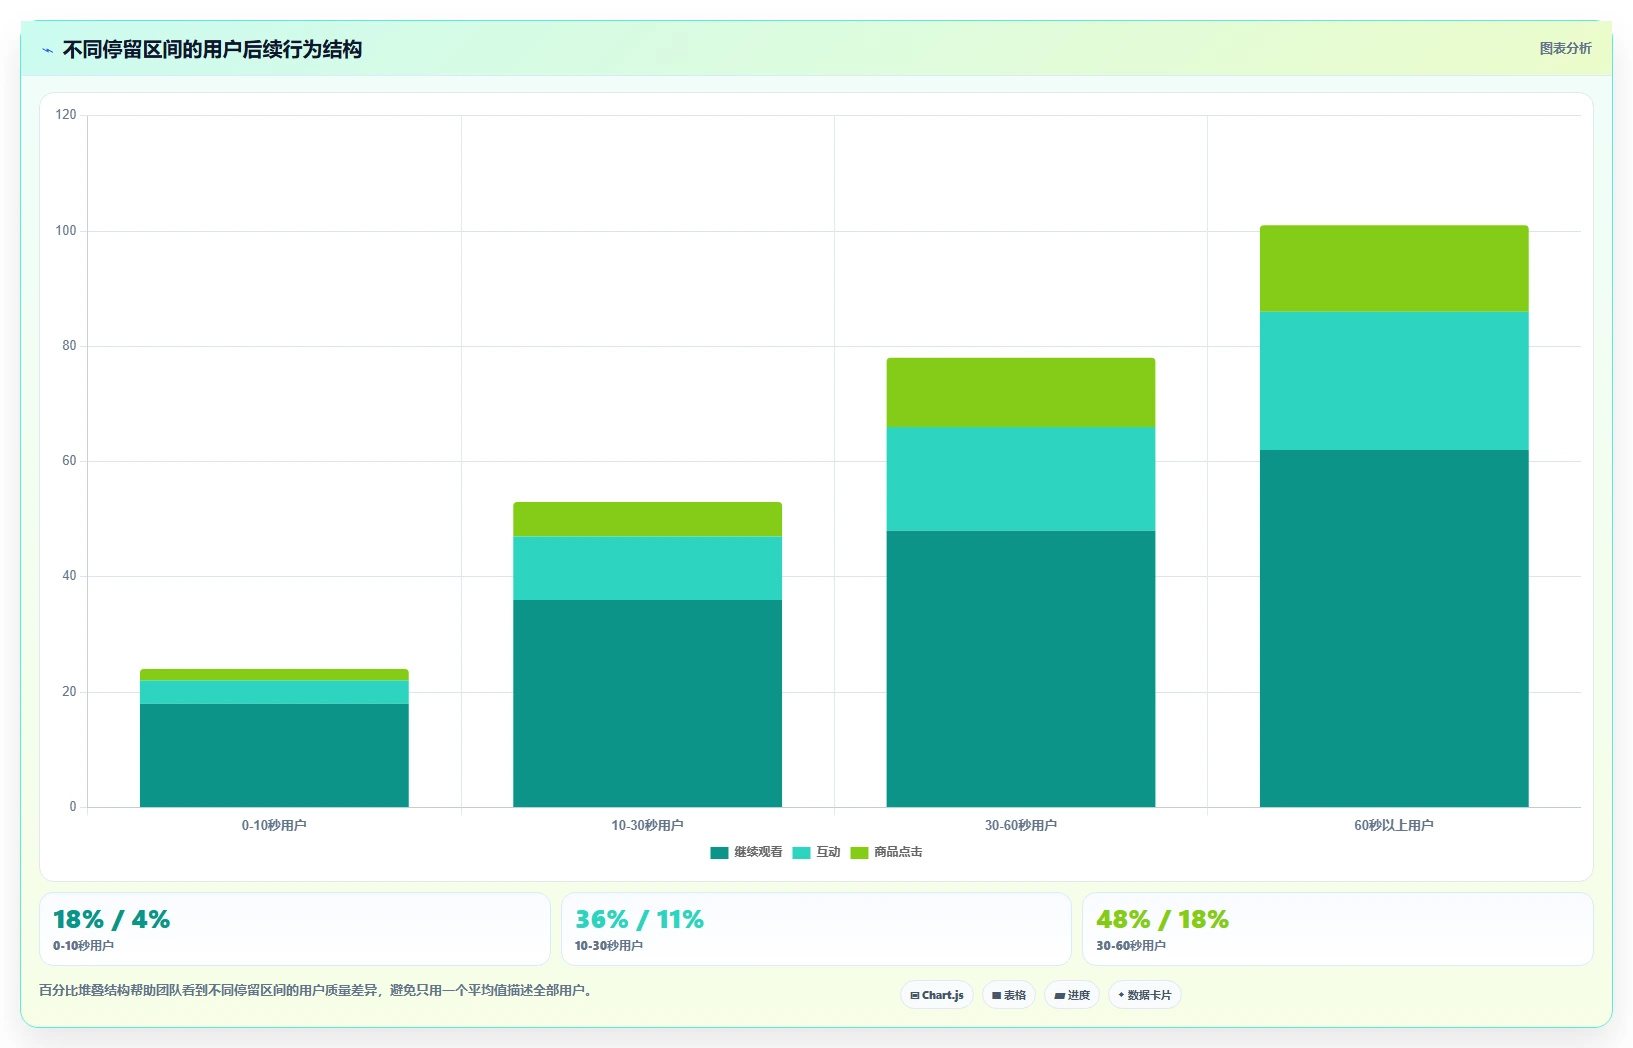The height and width of the screenshot is (1048, 1633).
Task: Click the y-axis value 100
Action: 66,231
